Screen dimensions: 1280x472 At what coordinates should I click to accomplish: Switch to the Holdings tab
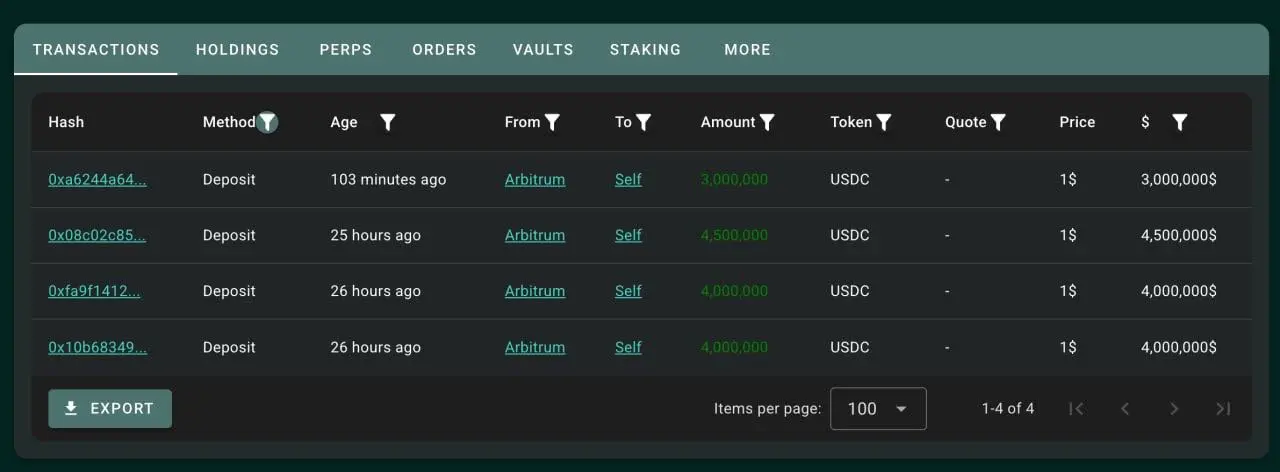click(x=237, y=49)
